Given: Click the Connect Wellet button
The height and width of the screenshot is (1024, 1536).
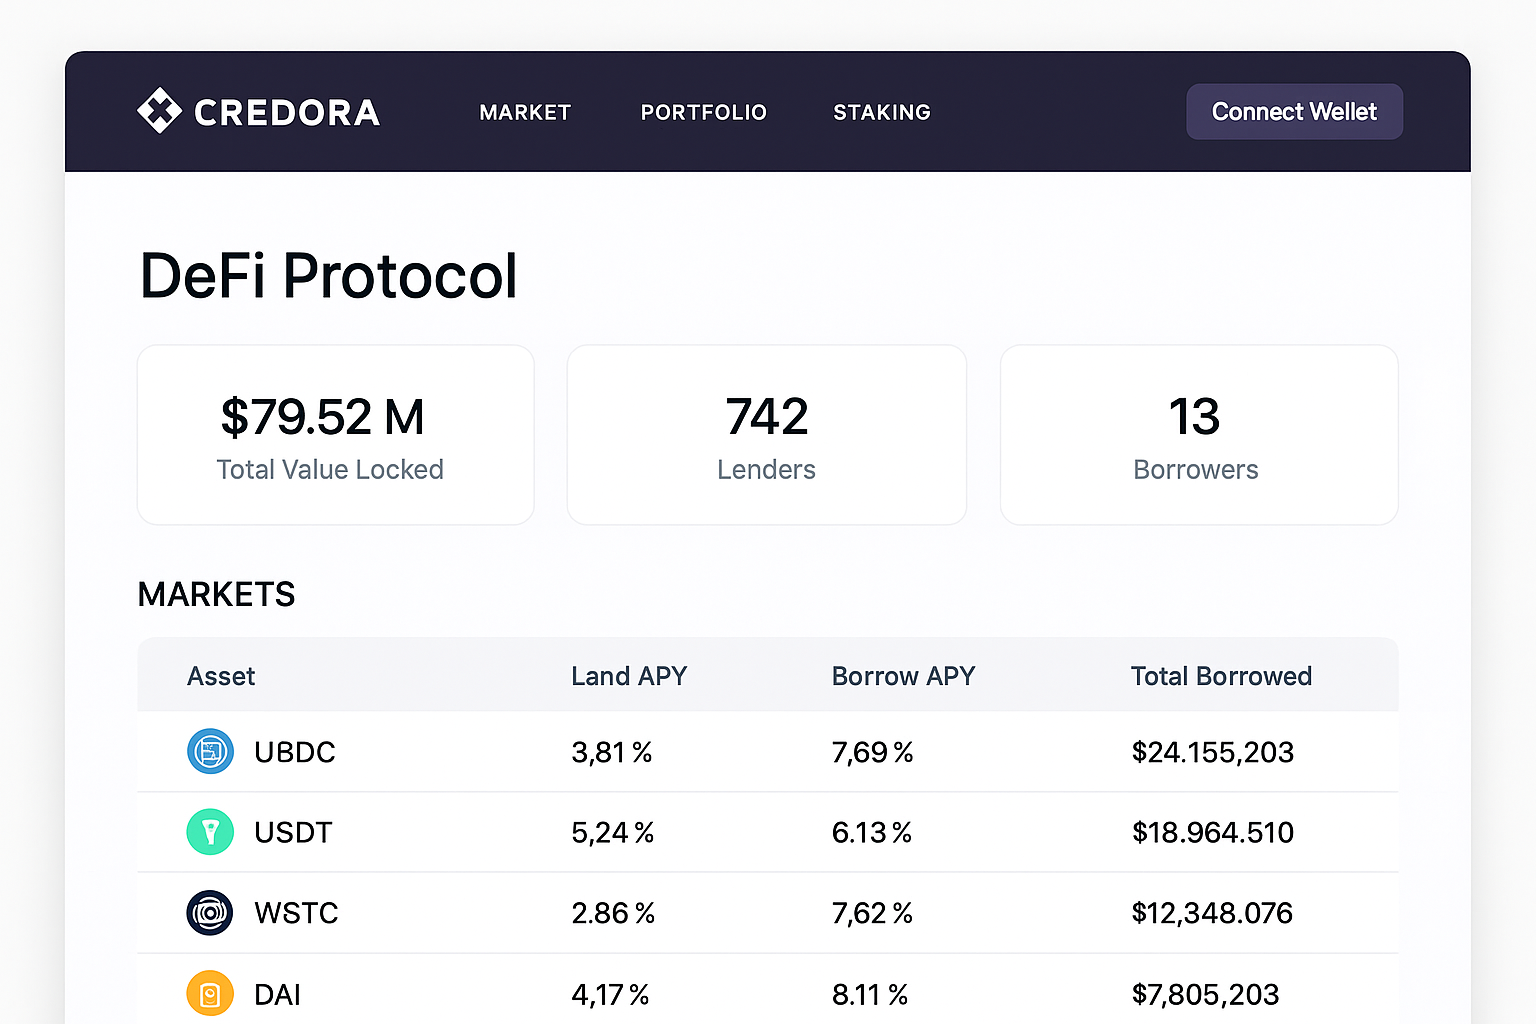Looking at the screenshot, I should tap(1294, 111).
